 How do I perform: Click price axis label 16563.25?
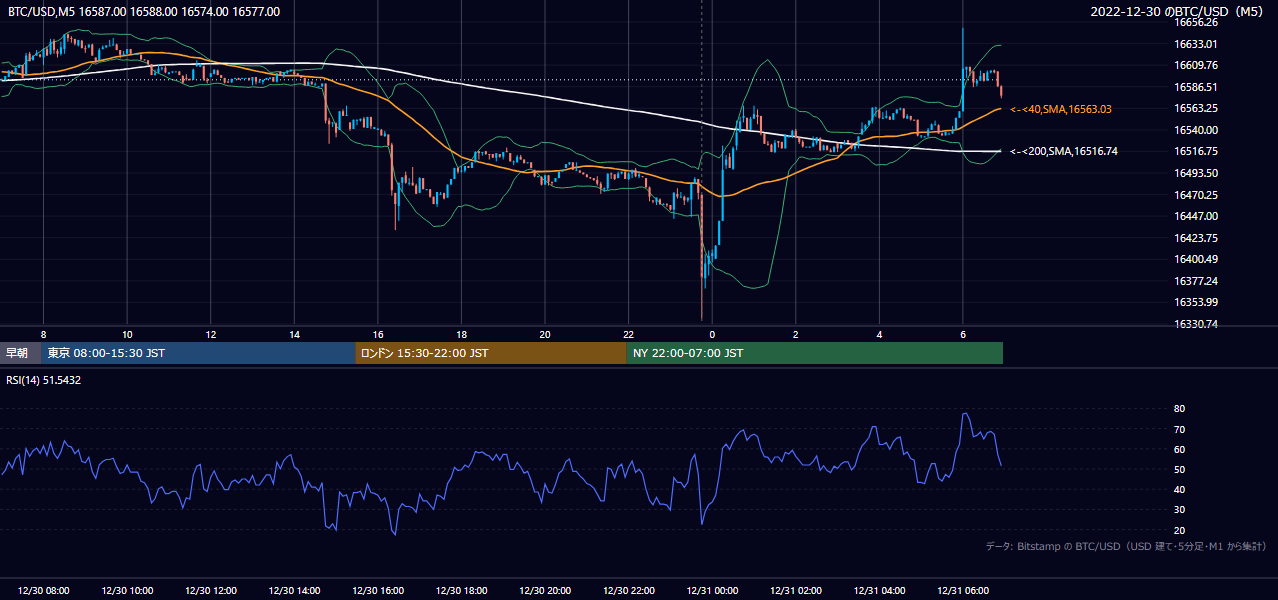pos(1195,108)
